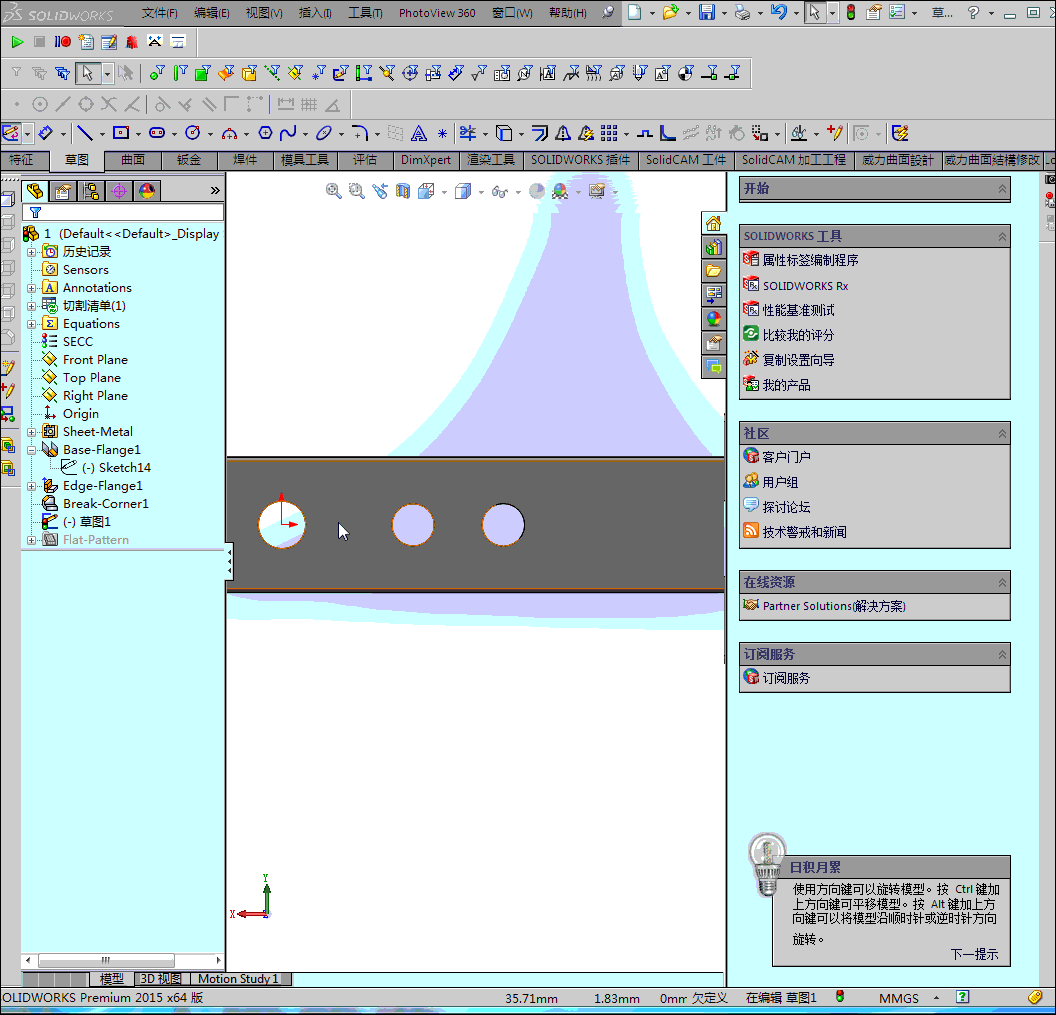Select the Corner Rectangle sketch tool

(x=121, y=133)
